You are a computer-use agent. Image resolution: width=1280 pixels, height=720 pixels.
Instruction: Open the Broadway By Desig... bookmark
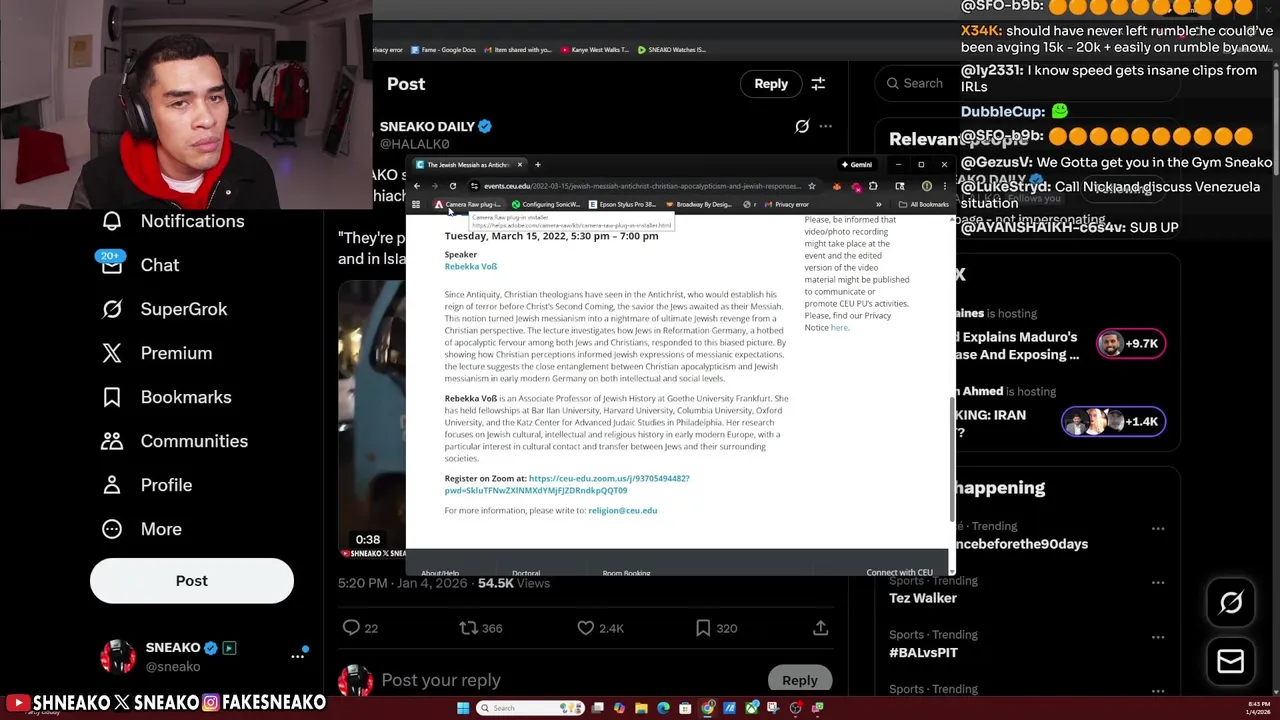(699, 204)
